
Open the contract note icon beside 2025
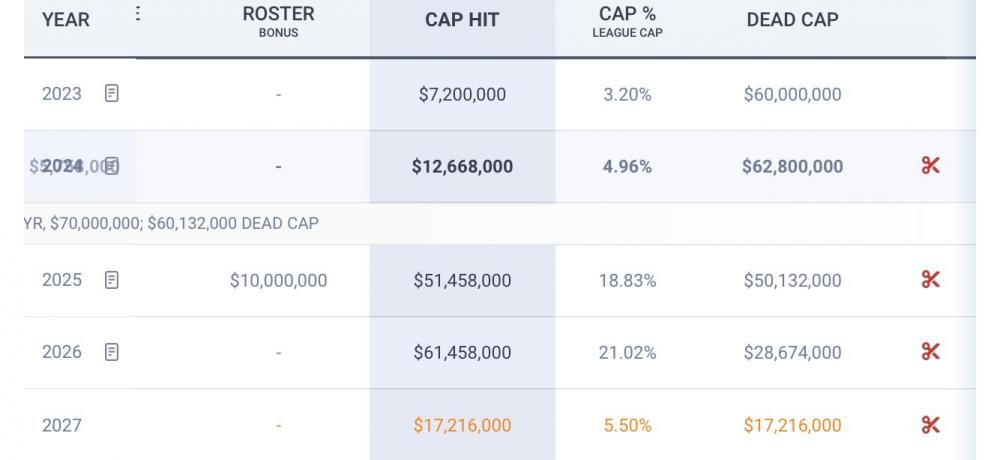pyautogui.click(x=112, y=280)
